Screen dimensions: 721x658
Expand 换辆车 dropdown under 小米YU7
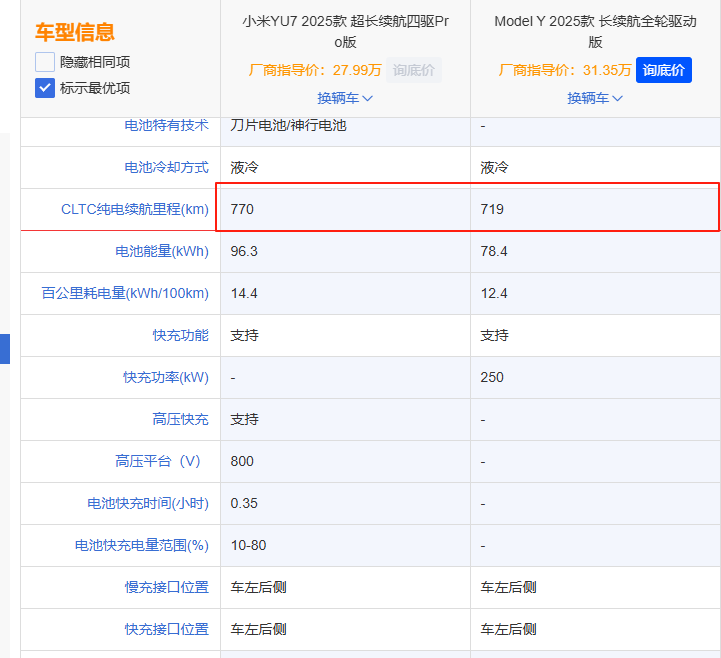[x=345, y=98]
